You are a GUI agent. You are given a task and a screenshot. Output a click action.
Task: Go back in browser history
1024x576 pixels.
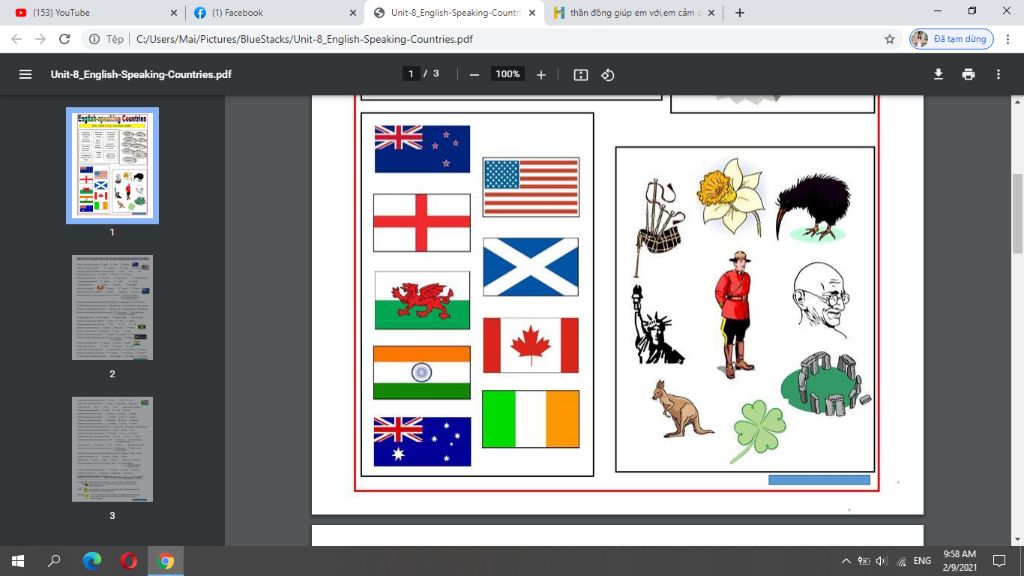[x=17, y=39]
